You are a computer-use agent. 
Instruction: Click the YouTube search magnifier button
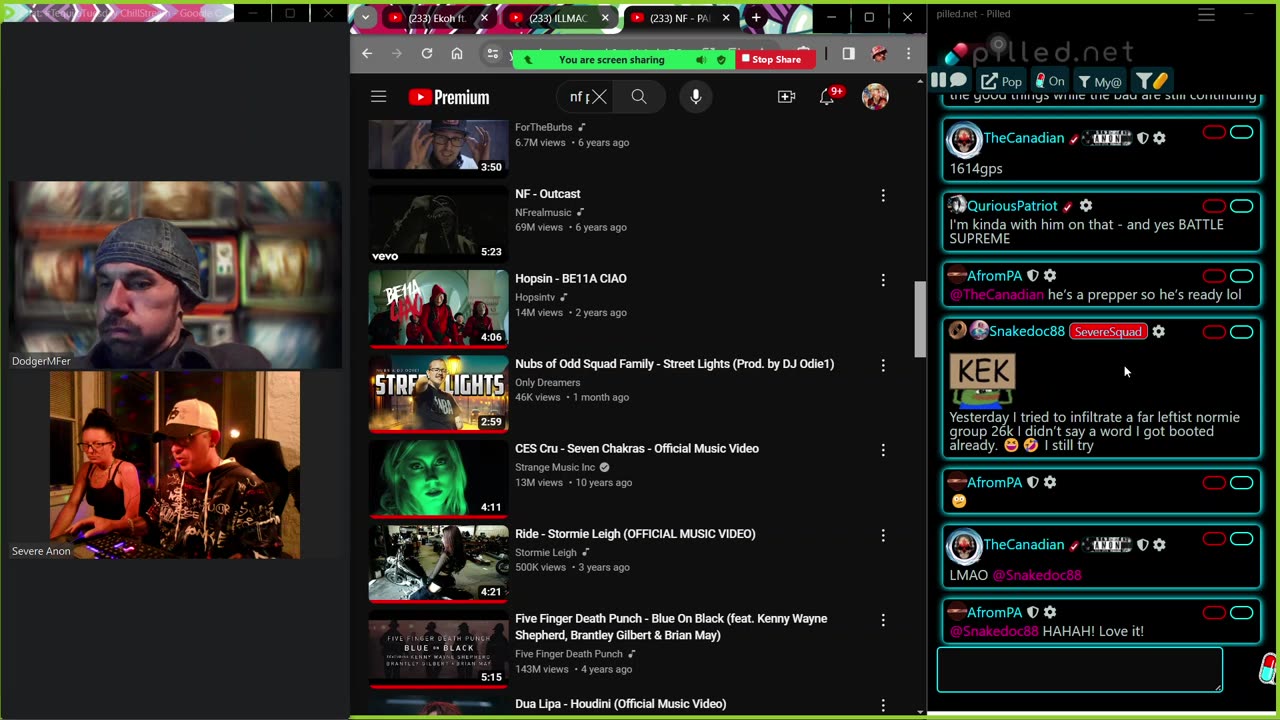(639, 97)
